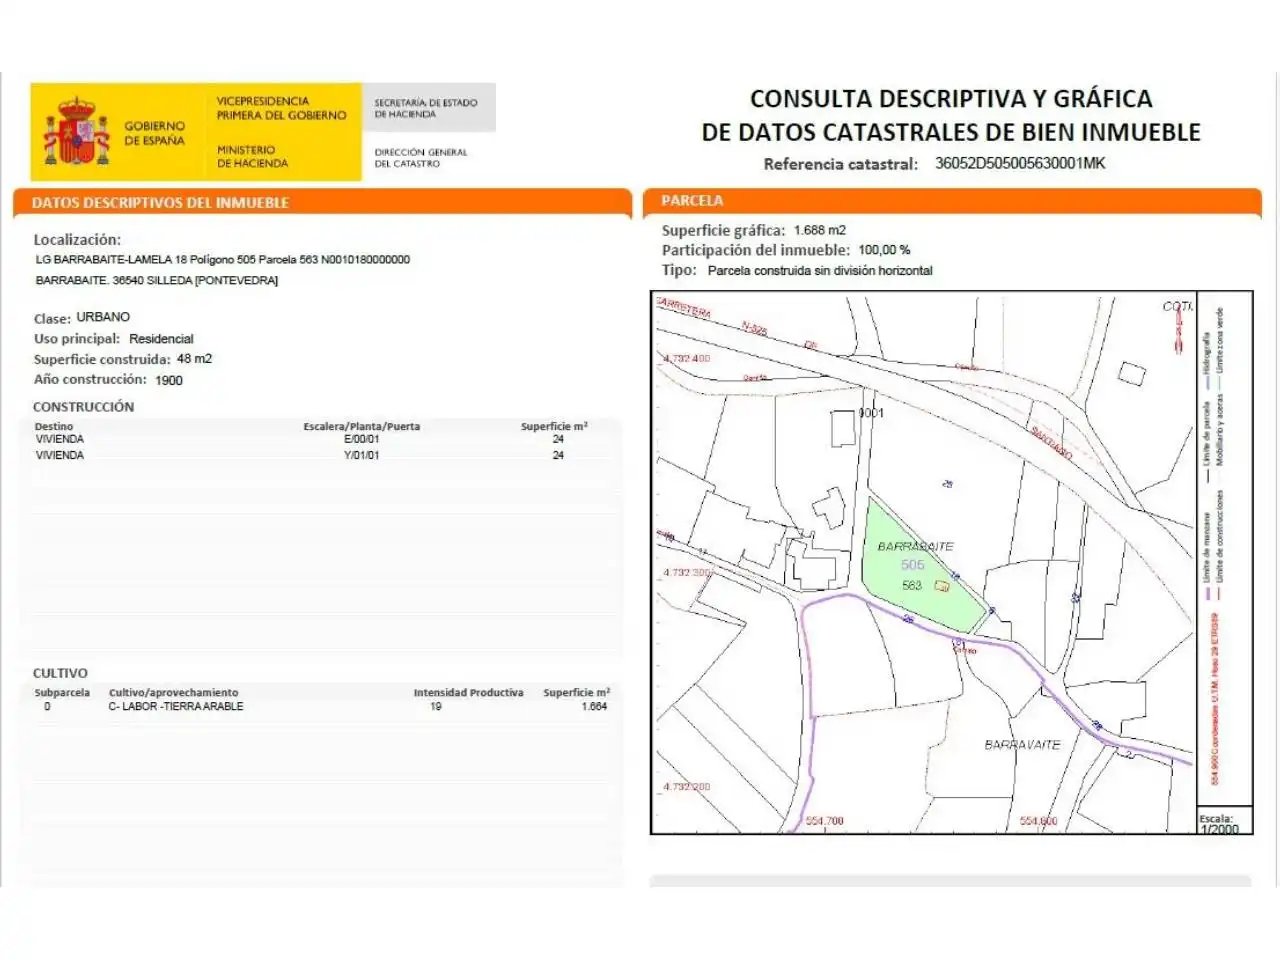1280x960 pixels.
Task: Click the 'Destino' column header
Action: 54,426
